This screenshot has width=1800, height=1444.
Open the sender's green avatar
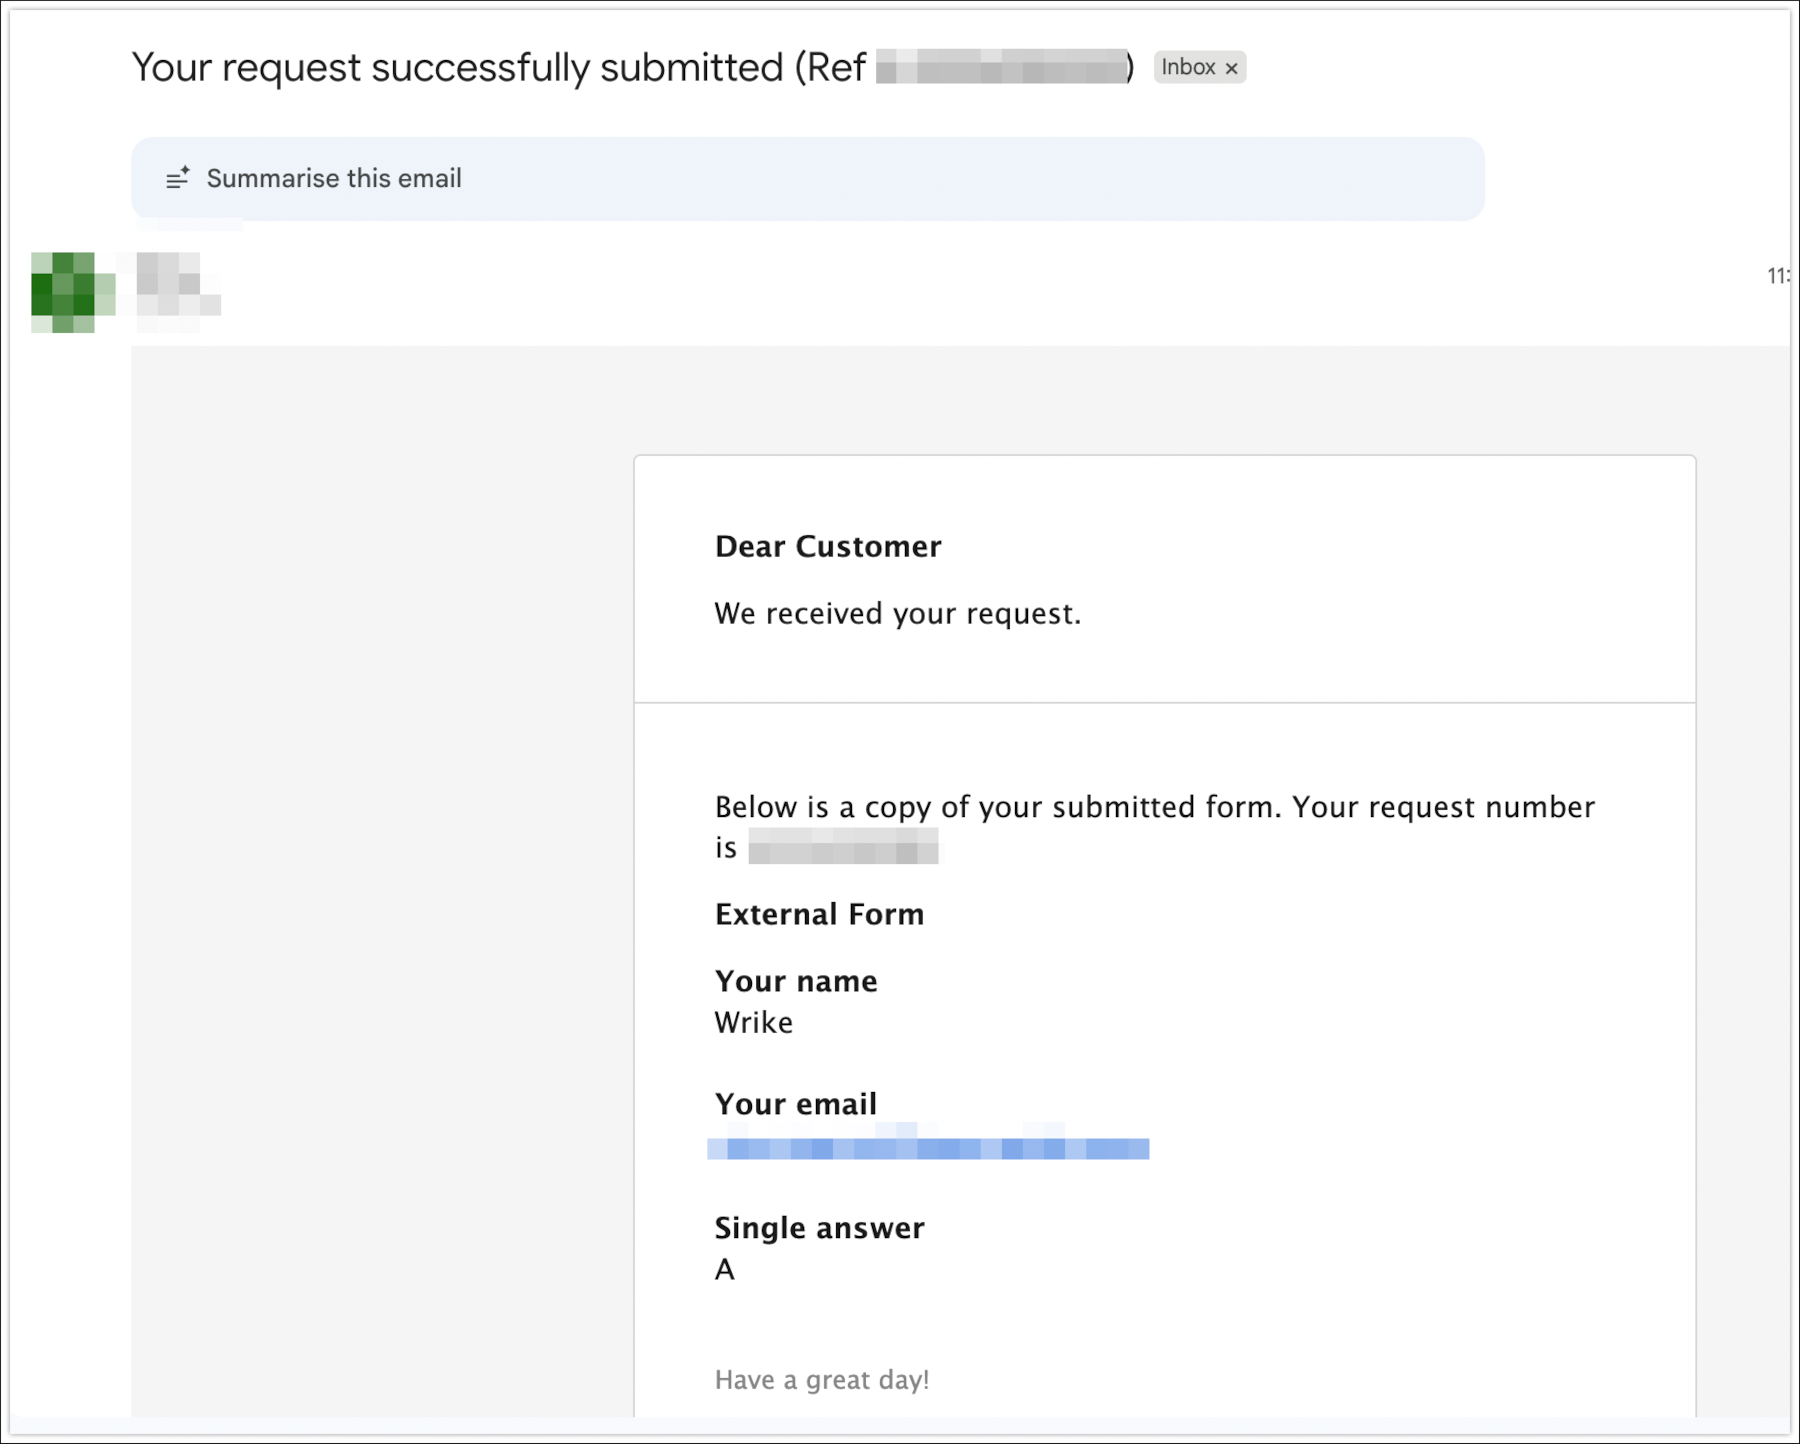(x=72, y=292)
